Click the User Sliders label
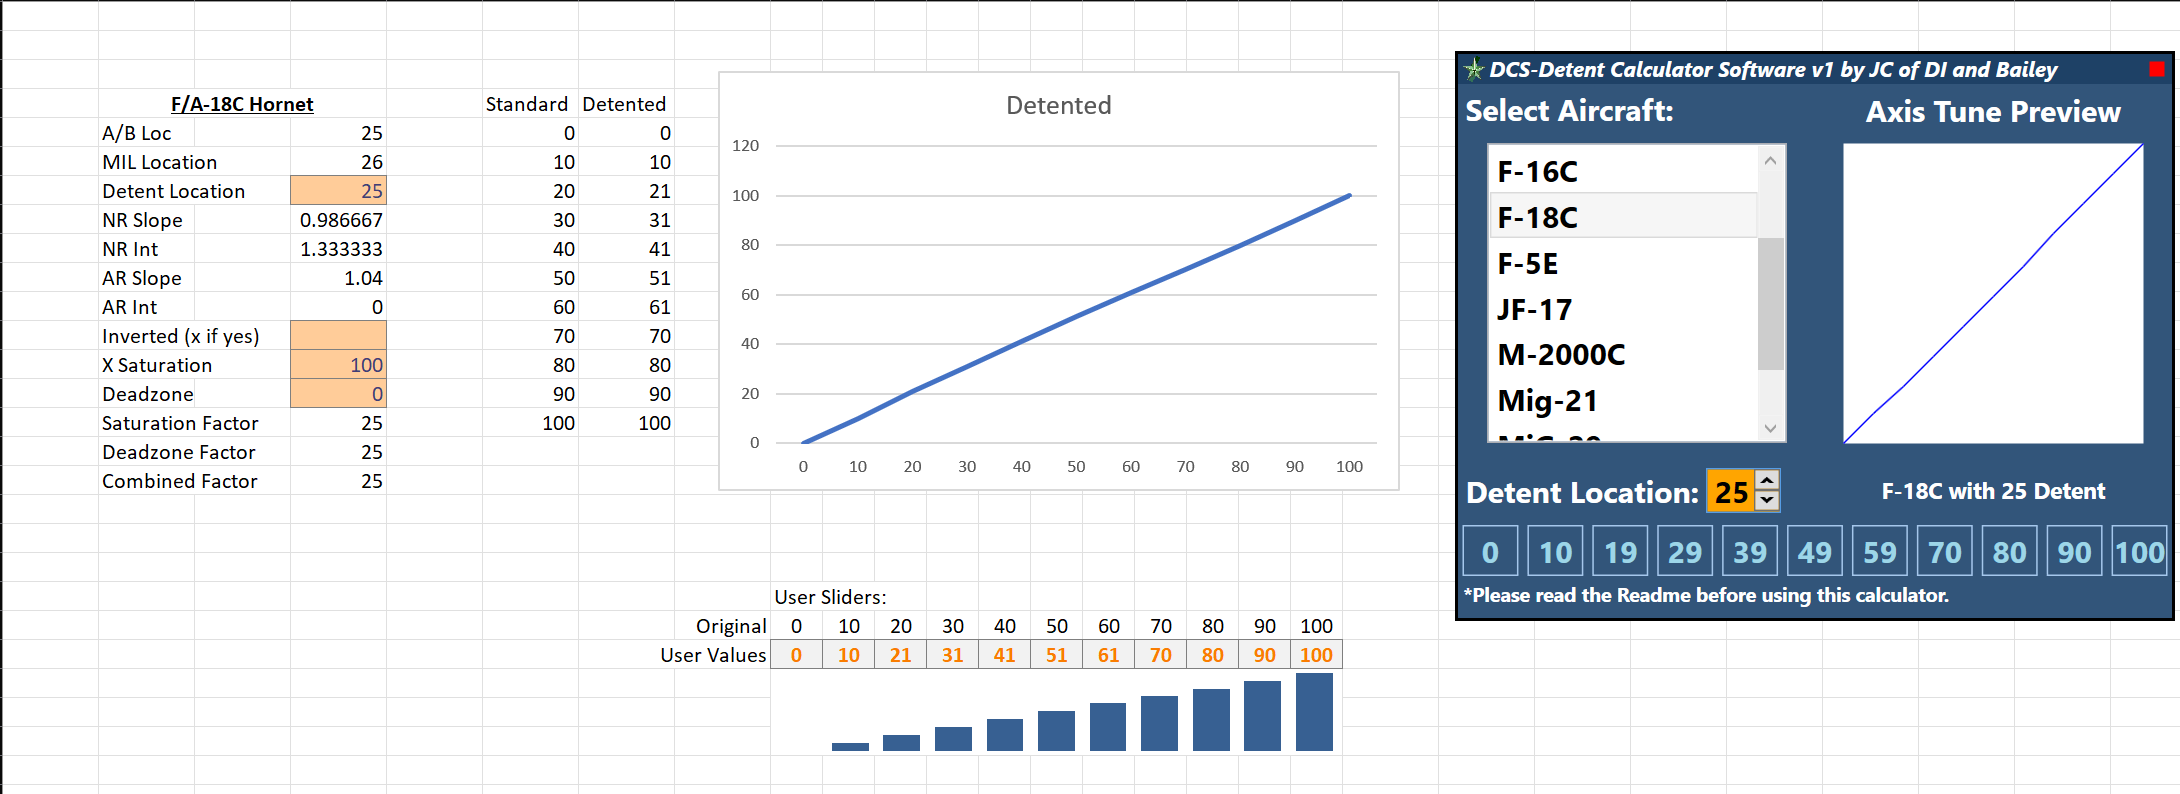 point(830,596)
